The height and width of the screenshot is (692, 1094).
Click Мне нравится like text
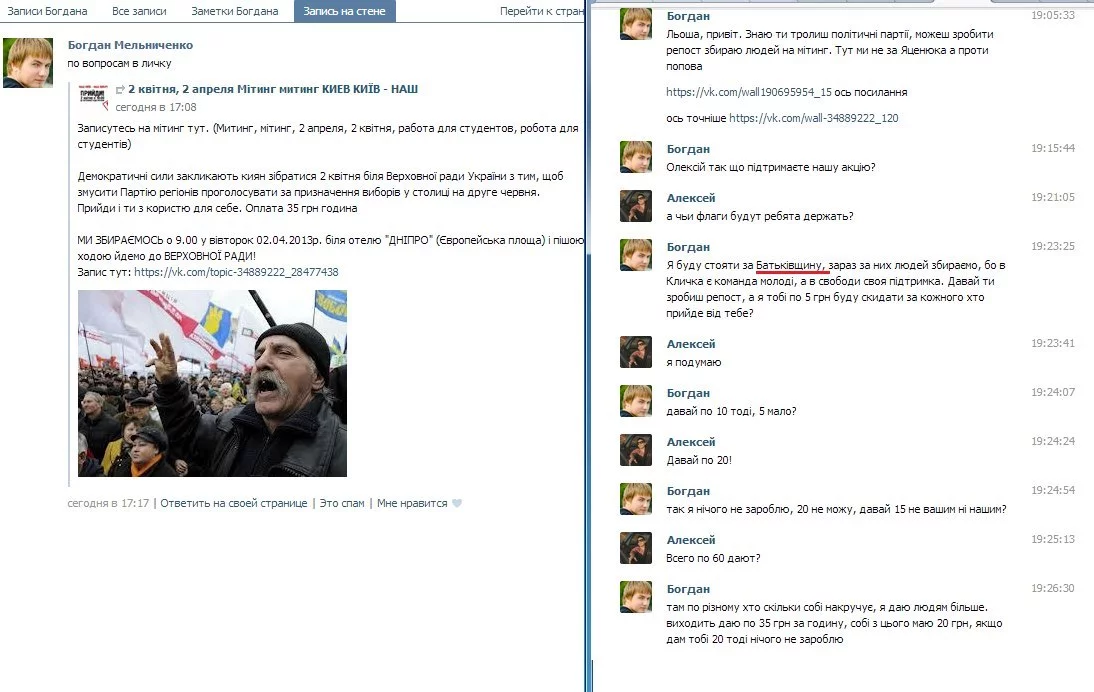412,503
